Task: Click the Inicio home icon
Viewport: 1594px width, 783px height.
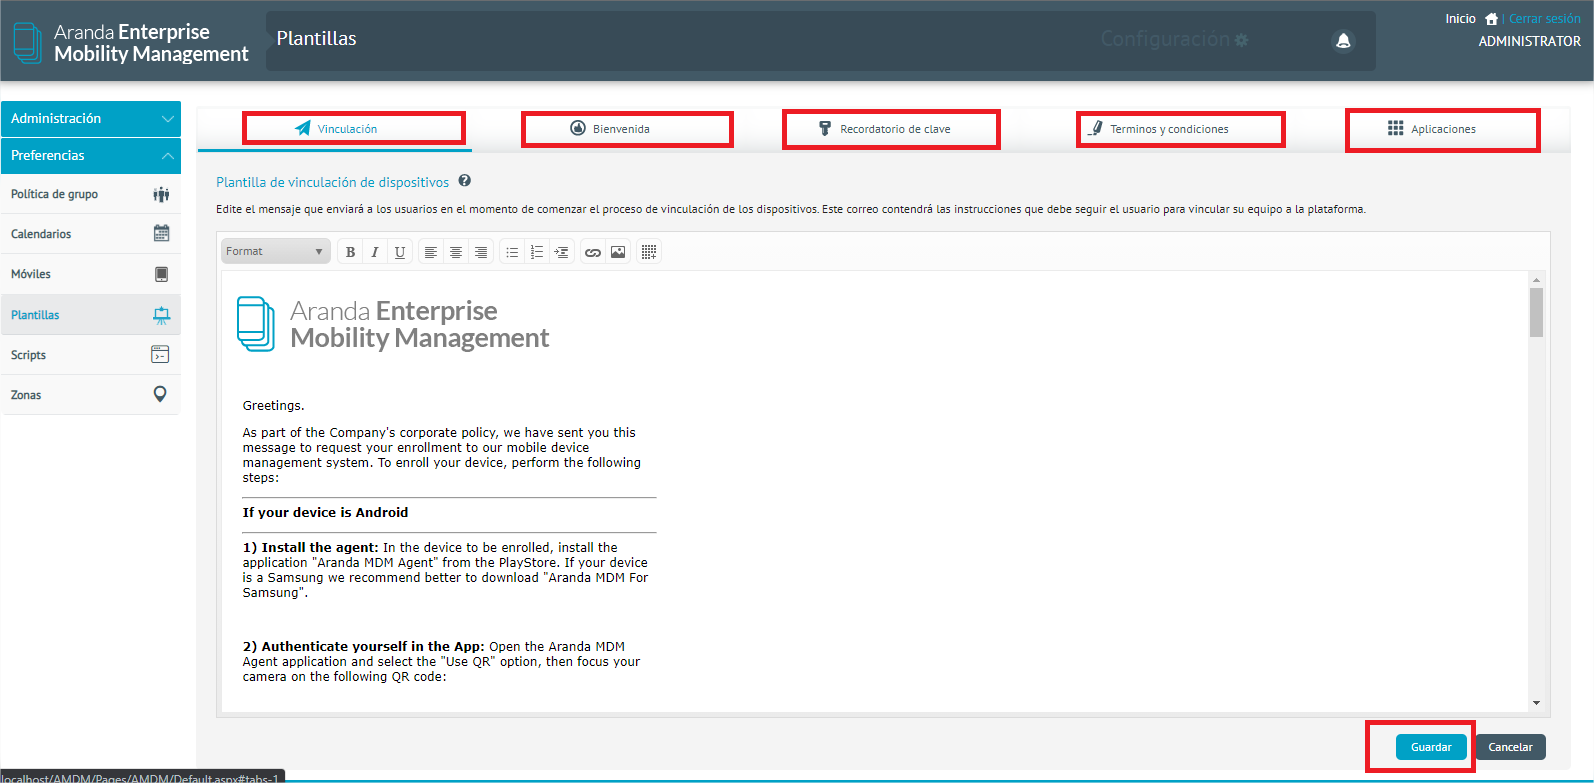Action: tap(1491, 19)
